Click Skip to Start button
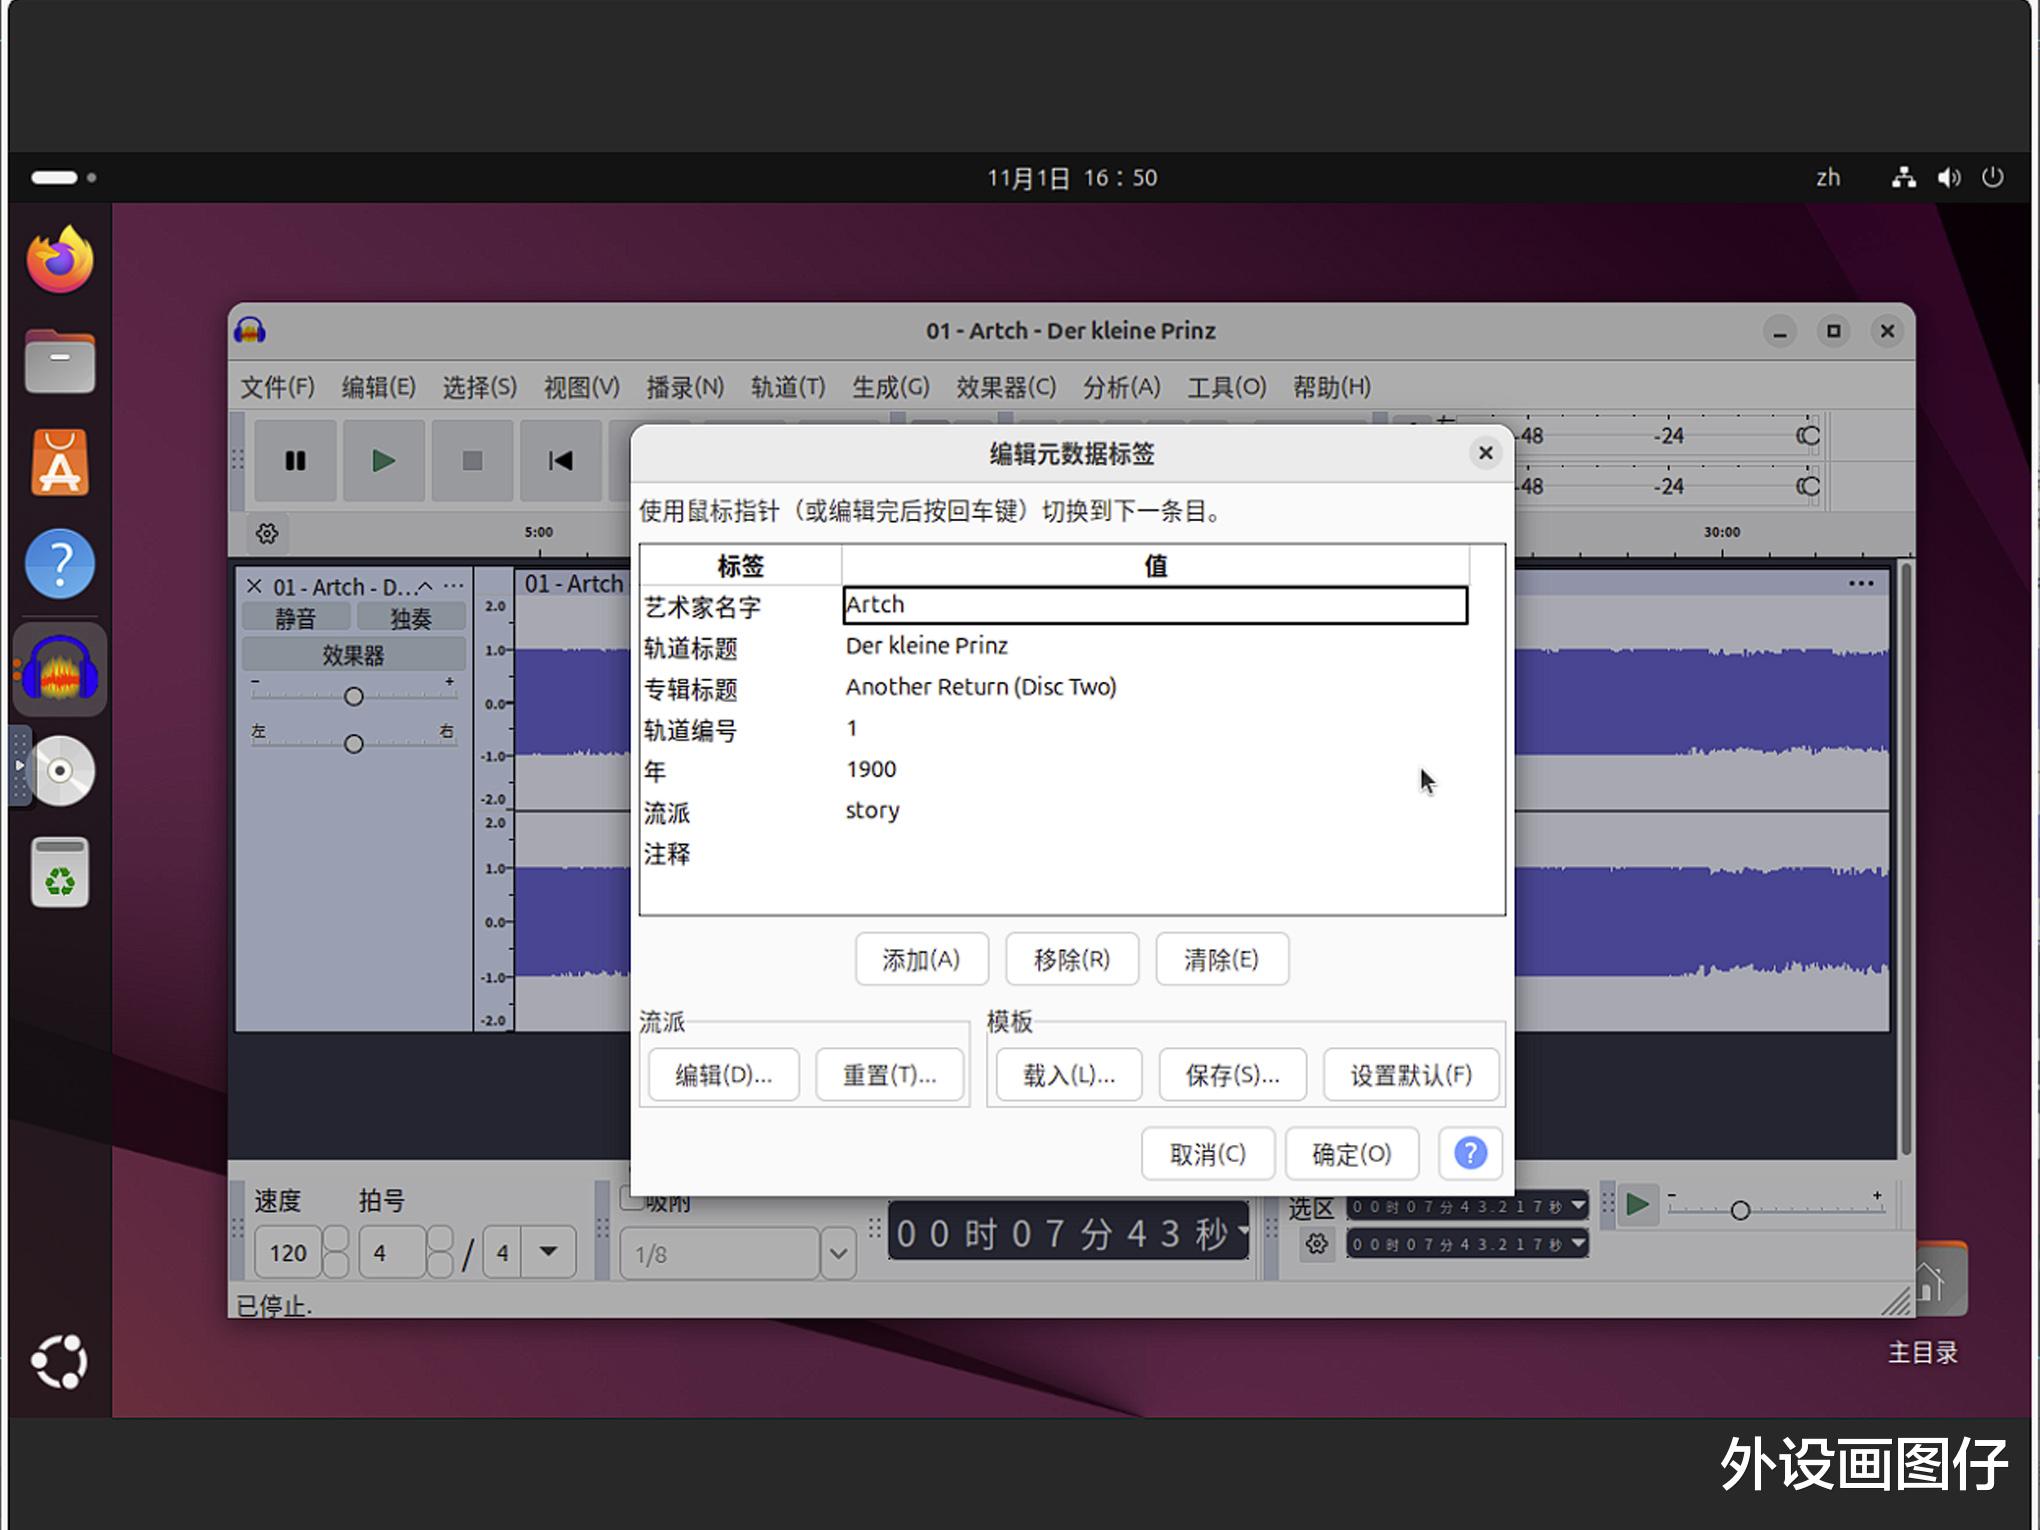Viewport: 2040px width, 1530px height. click(x=560, y=461)
